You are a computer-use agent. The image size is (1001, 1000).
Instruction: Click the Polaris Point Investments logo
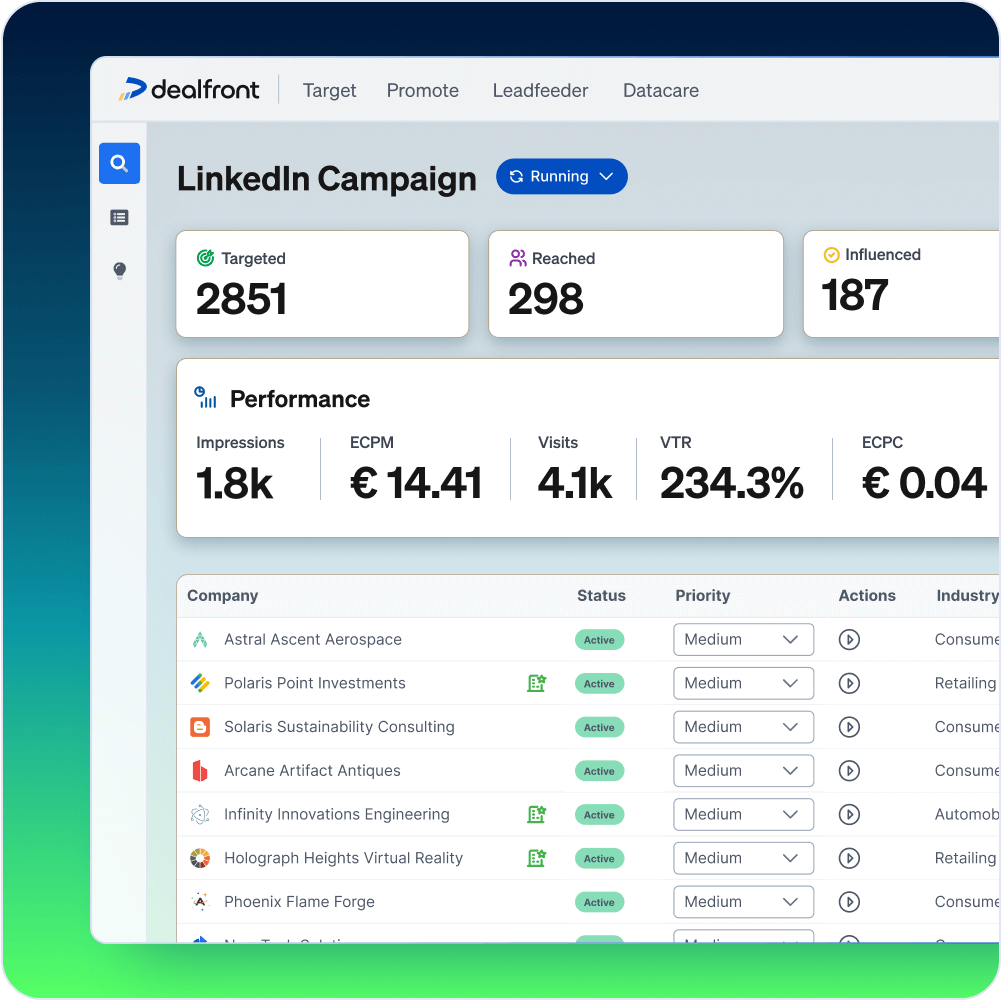point(200,683)
